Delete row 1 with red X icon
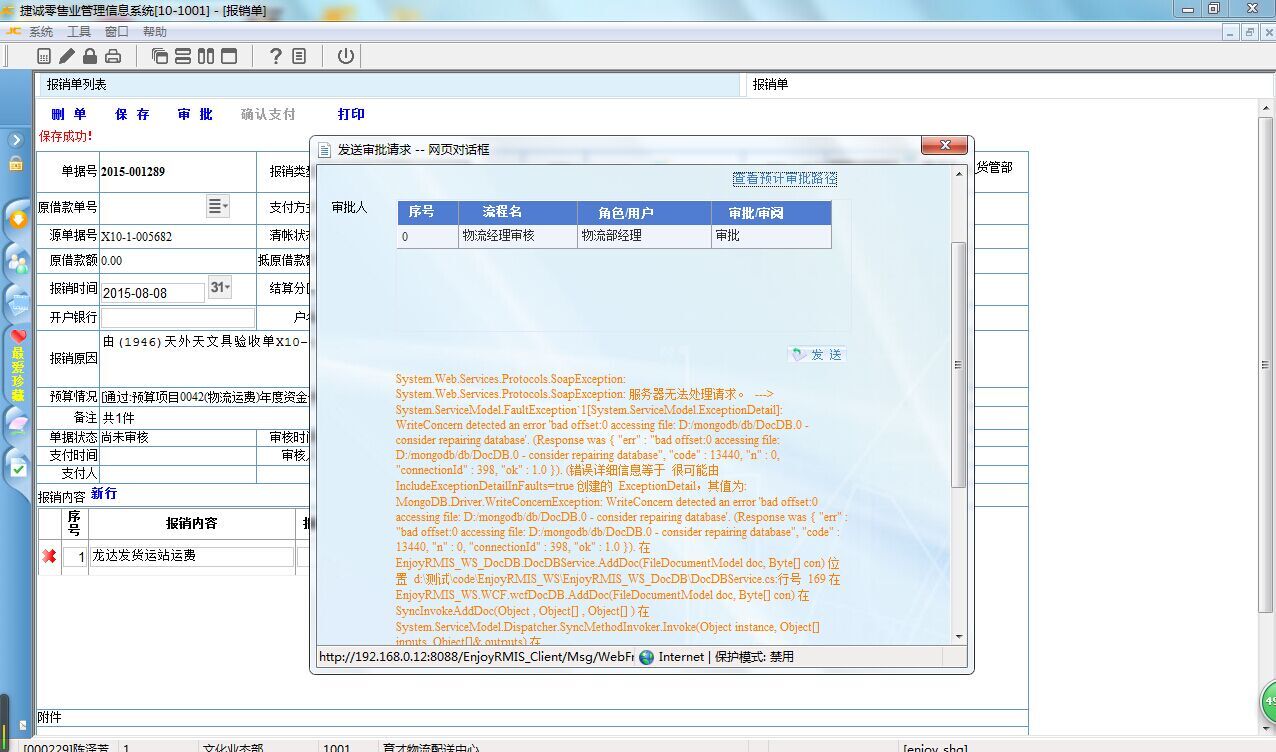Screen dimensions: 1276x752 click(49, 556)
